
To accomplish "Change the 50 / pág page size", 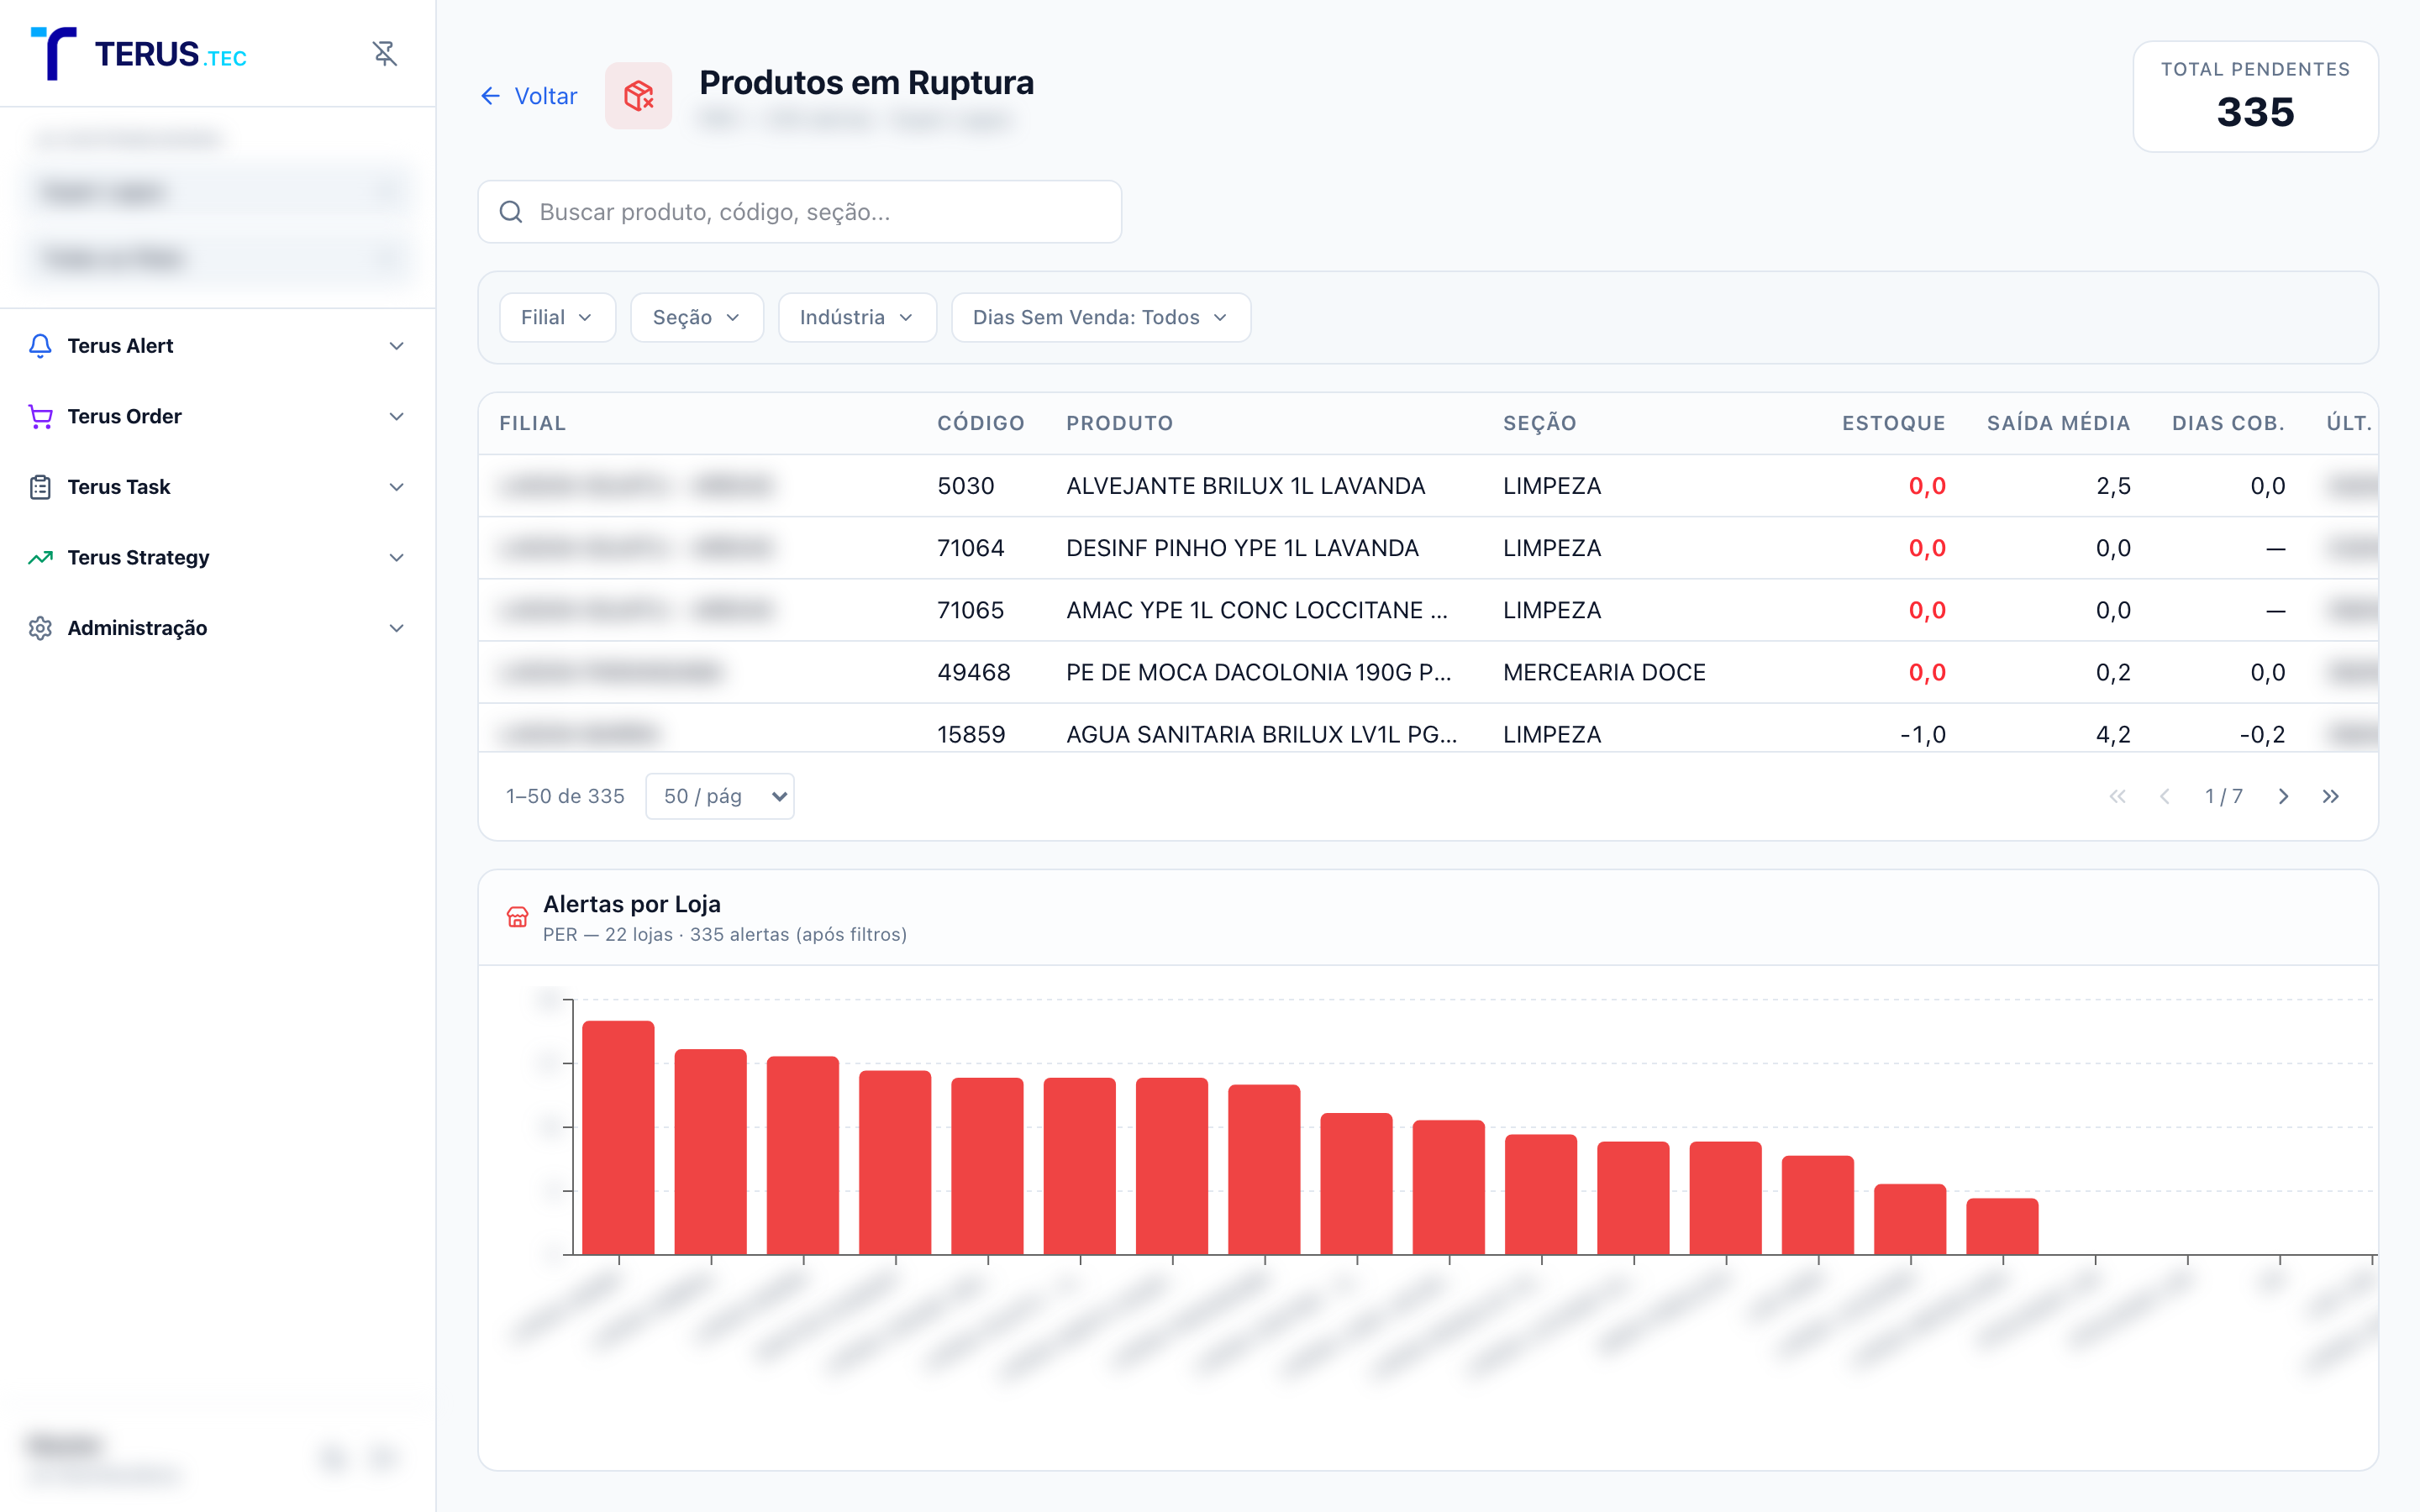I will point(720,796).
